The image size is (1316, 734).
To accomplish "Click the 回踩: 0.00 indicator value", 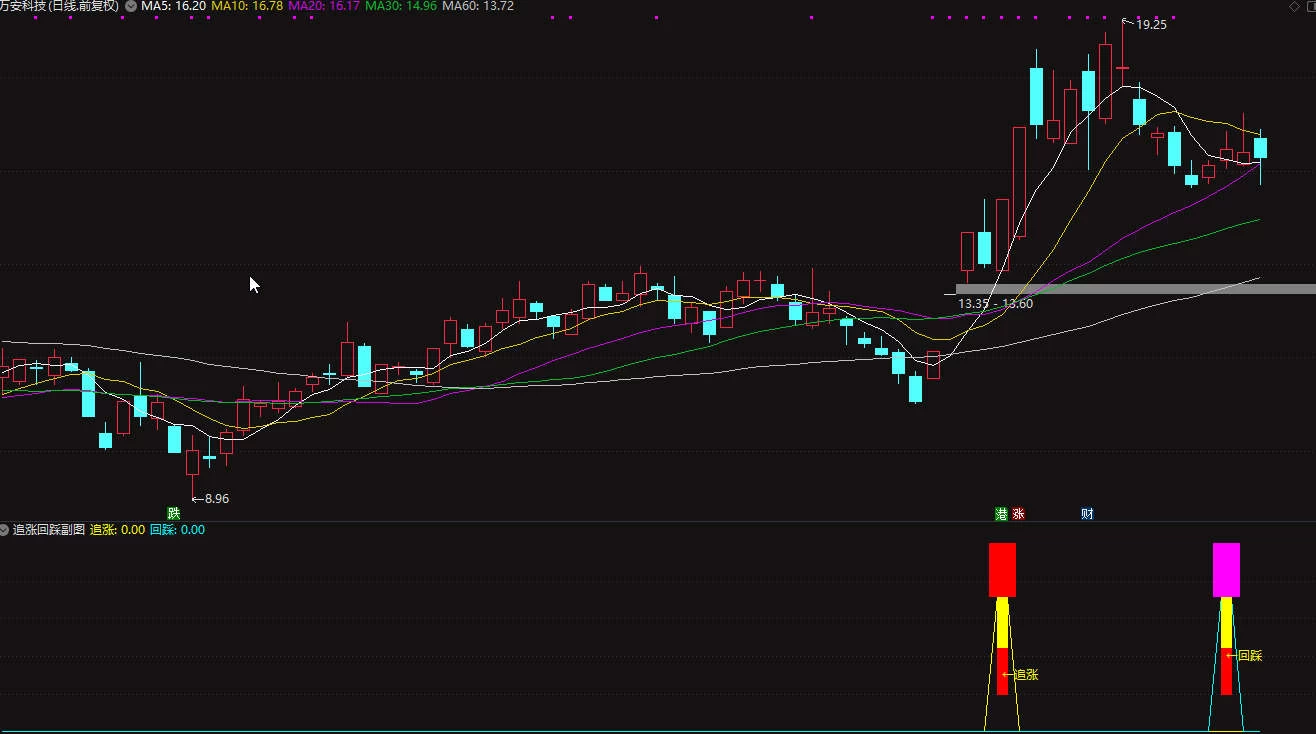I will coord(177,530).
